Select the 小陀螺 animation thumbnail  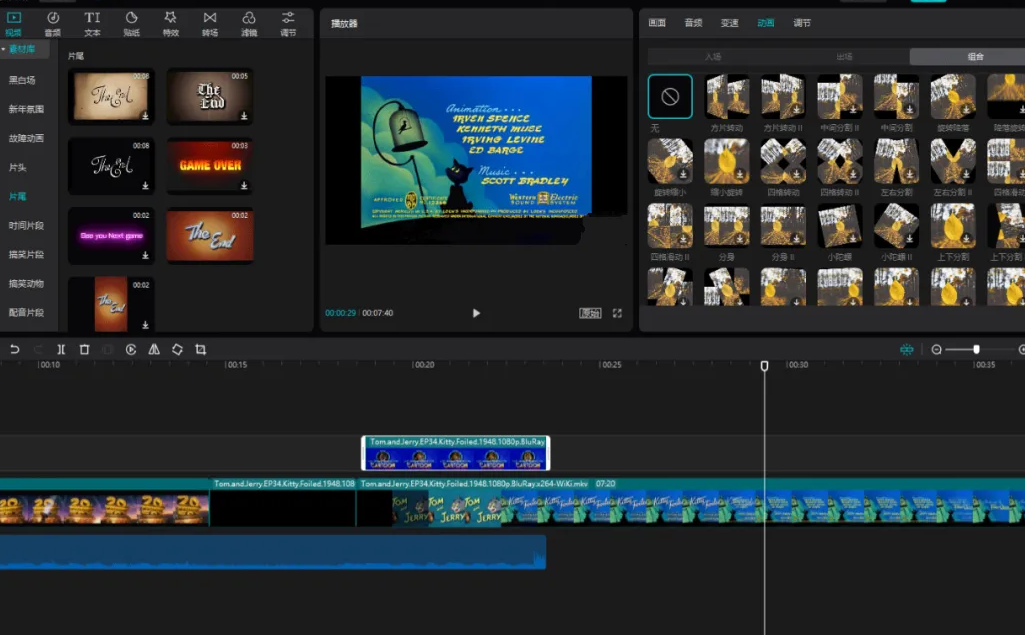tap(840, 226)
